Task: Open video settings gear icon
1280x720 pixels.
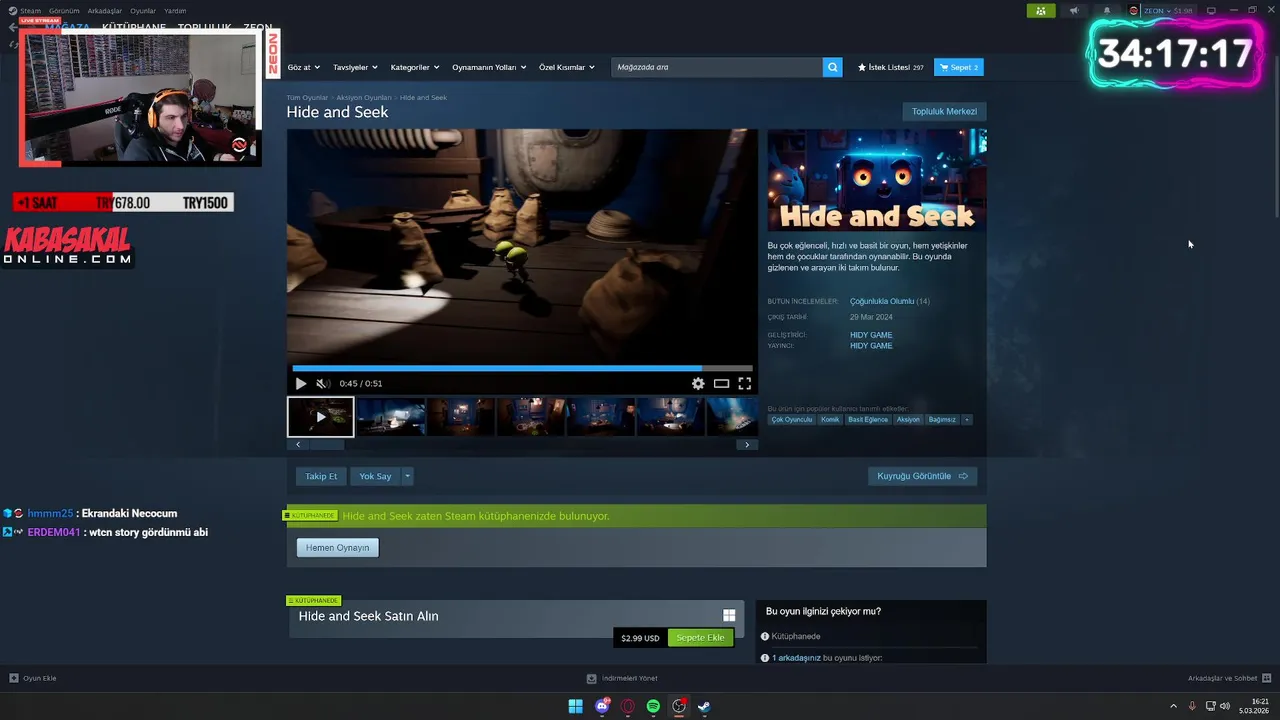Action: 698,383
